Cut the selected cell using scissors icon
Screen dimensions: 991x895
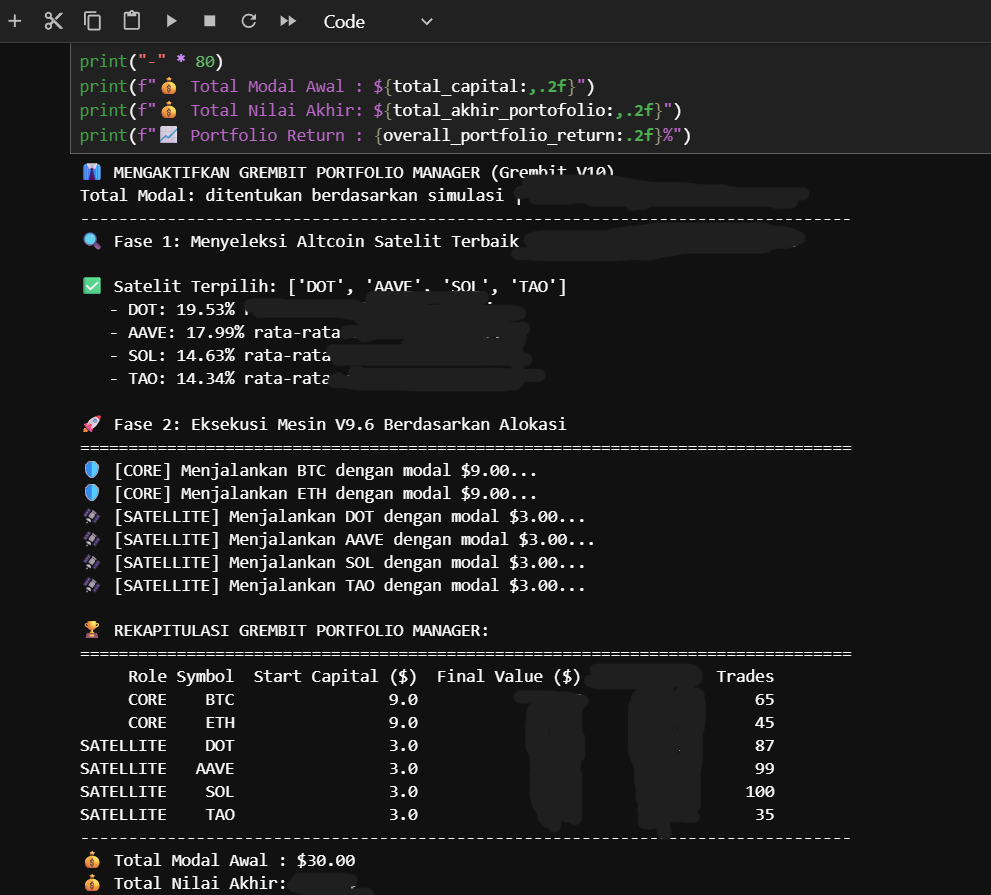tap(54, 21)
